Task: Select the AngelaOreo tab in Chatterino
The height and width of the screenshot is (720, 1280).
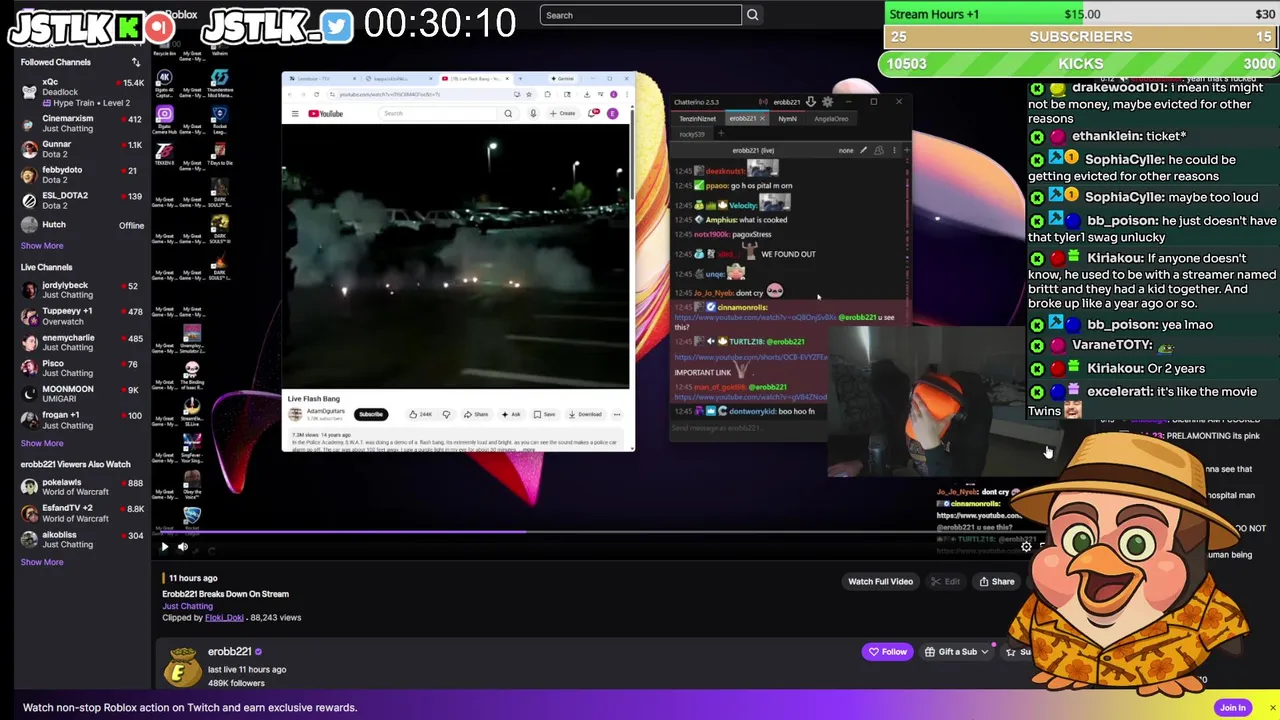Action: click(x=831, y=119)
